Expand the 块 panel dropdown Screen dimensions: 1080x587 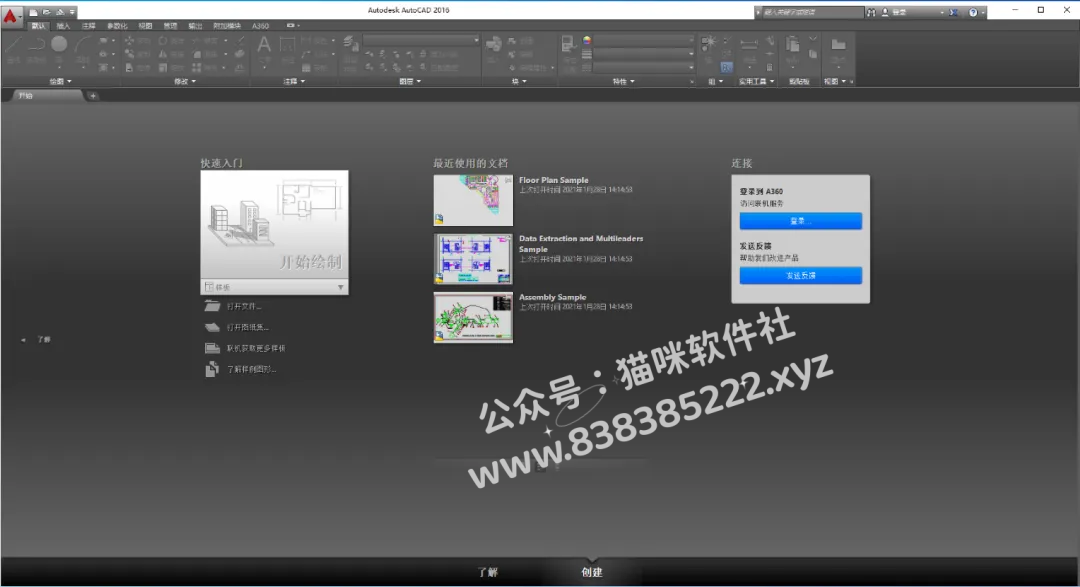click(x=519, y=81)
